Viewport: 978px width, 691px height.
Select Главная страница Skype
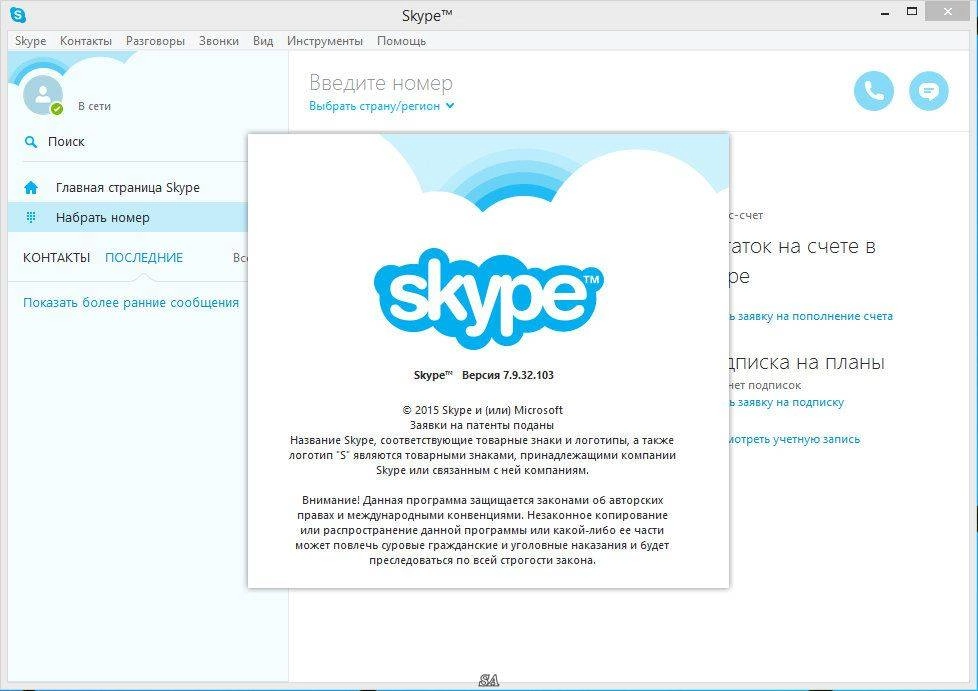coord(128,187)
